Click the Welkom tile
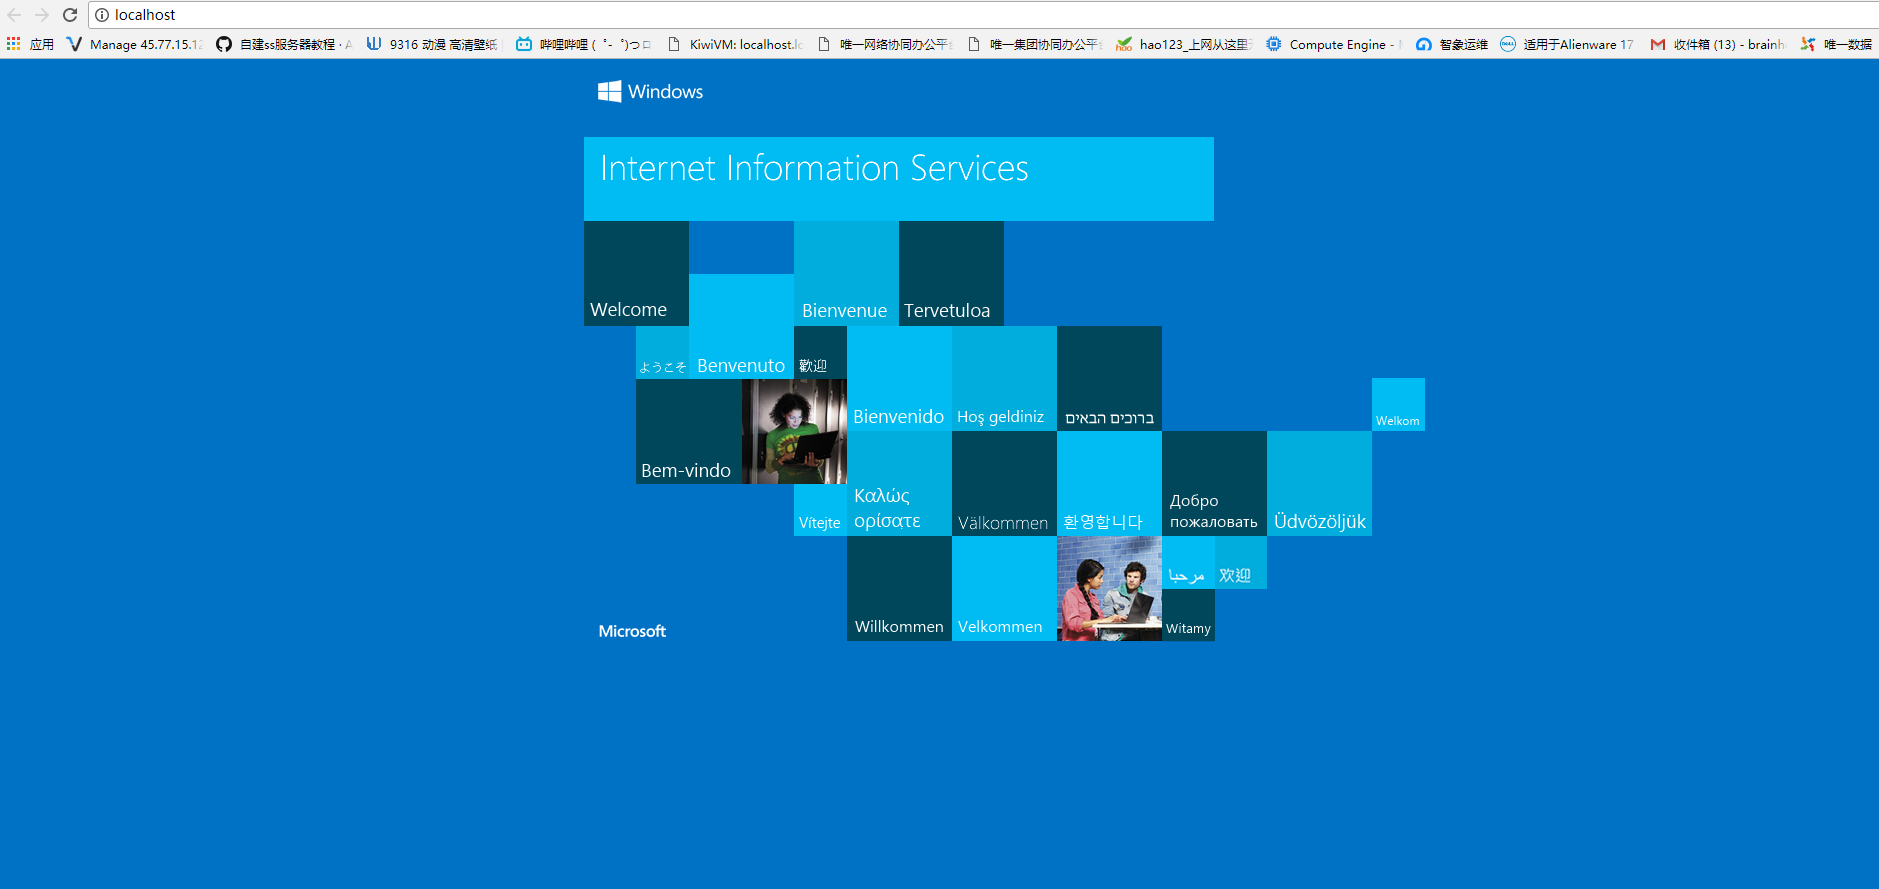 1398,404
